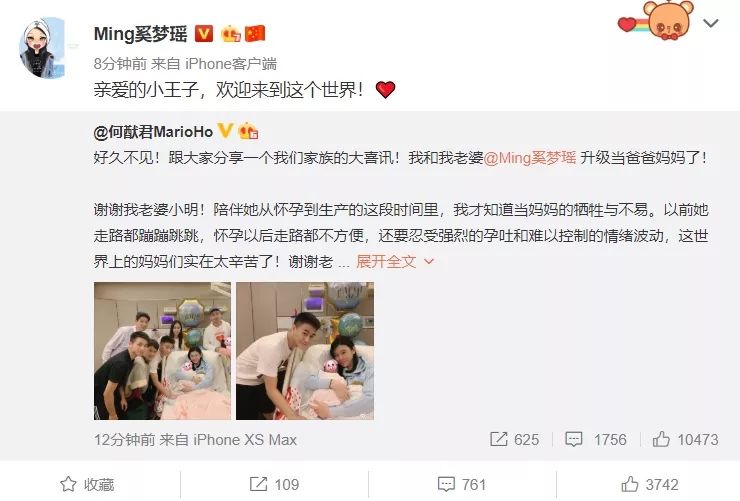Click the original post repost icon 625
This screenshot has width=740, height=501.
click(514, 439)
